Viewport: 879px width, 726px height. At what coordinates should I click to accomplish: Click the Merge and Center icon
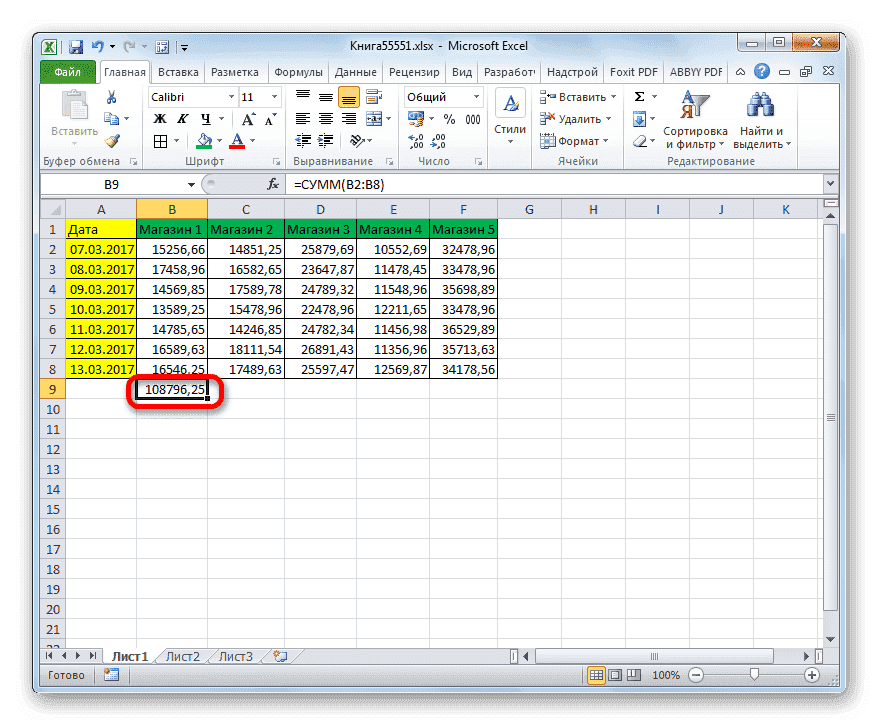tap(374, 119)
